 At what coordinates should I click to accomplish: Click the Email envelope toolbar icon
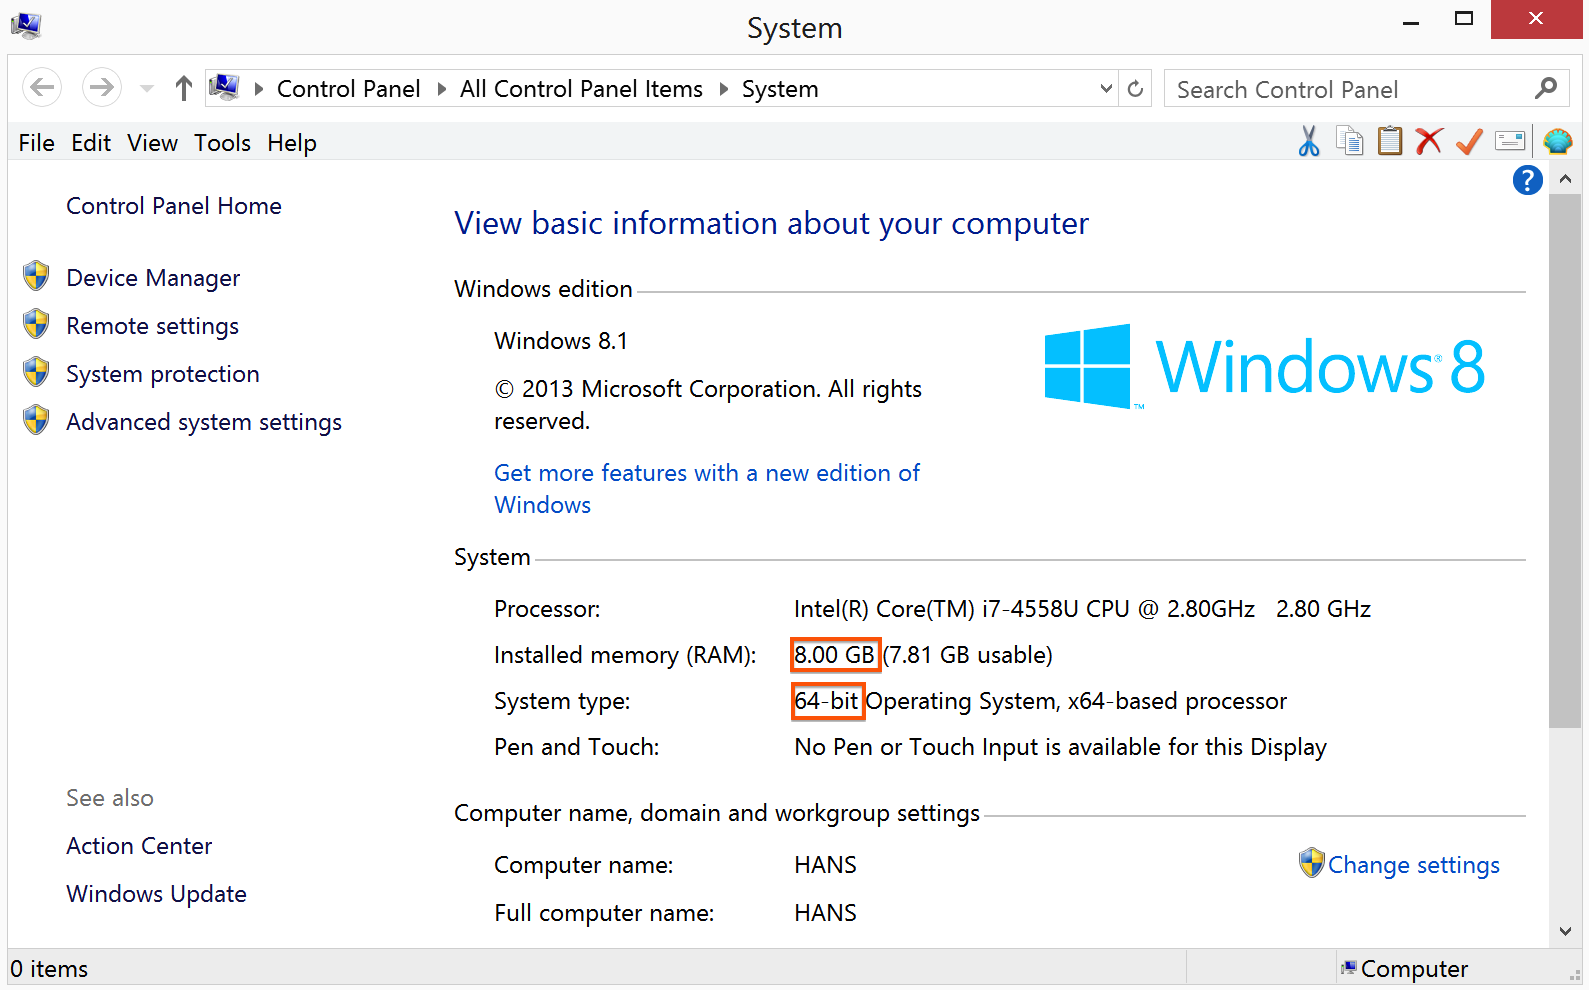1510,142
